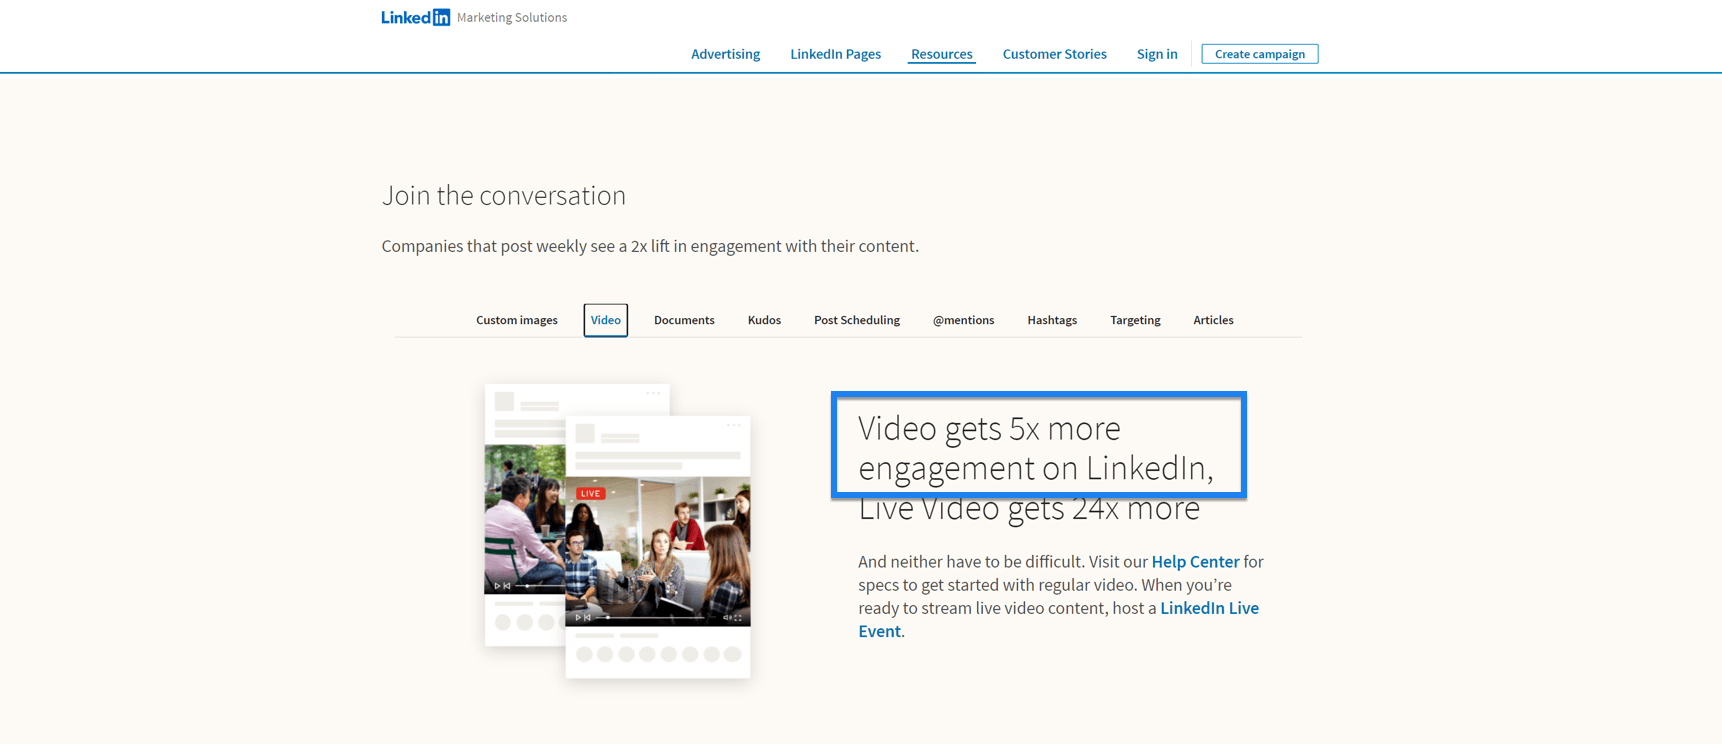Switch to the @mentions tab
Screen dimensions: 1722x744
[963, 320]
